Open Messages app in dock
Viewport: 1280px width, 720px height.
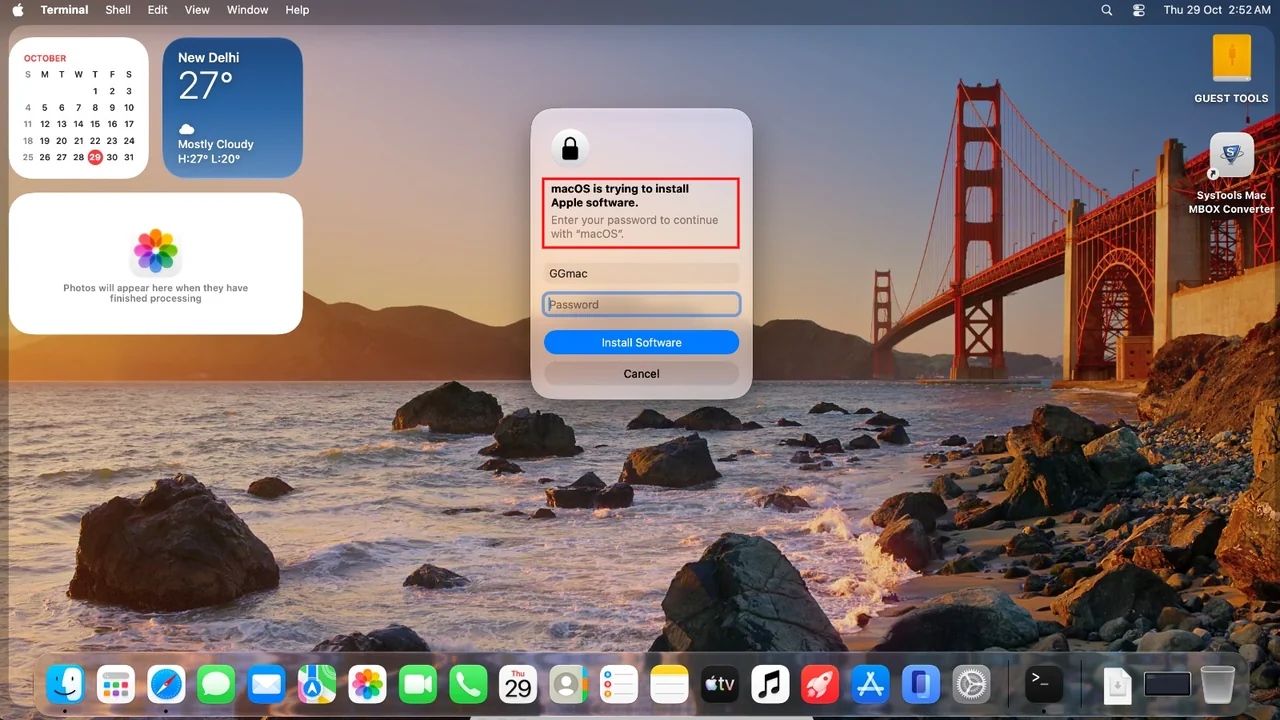[216, 685]
